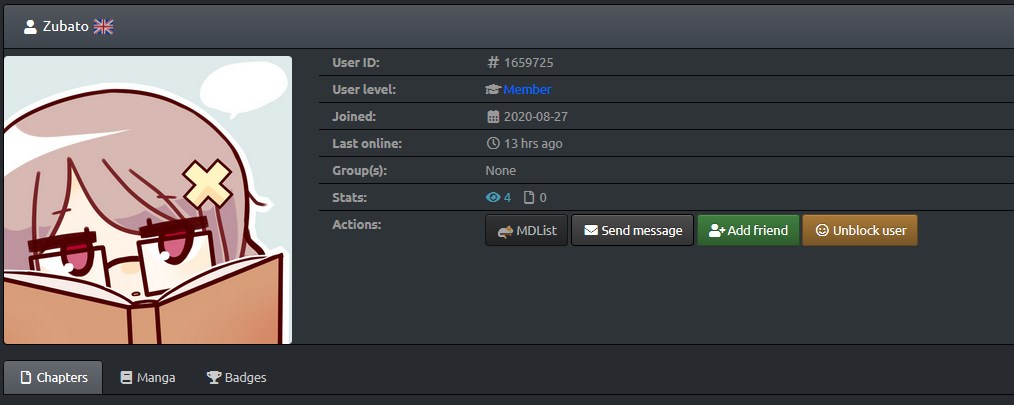Click the hash icon before the user ID
The height and width of the screenshot is (405, 1014).
click(x=492, y=63)
